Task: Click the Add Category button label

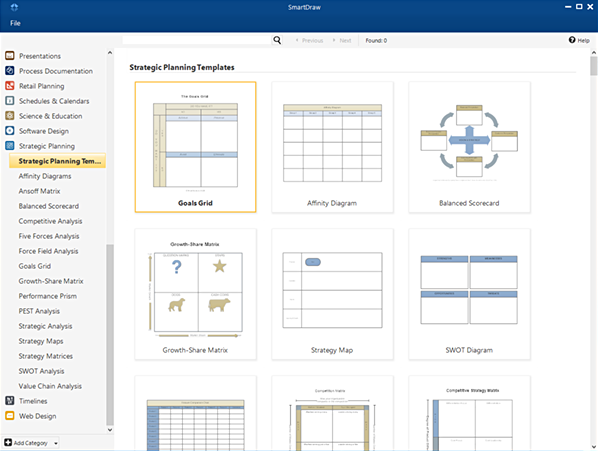Action: (x=31, y=443)
